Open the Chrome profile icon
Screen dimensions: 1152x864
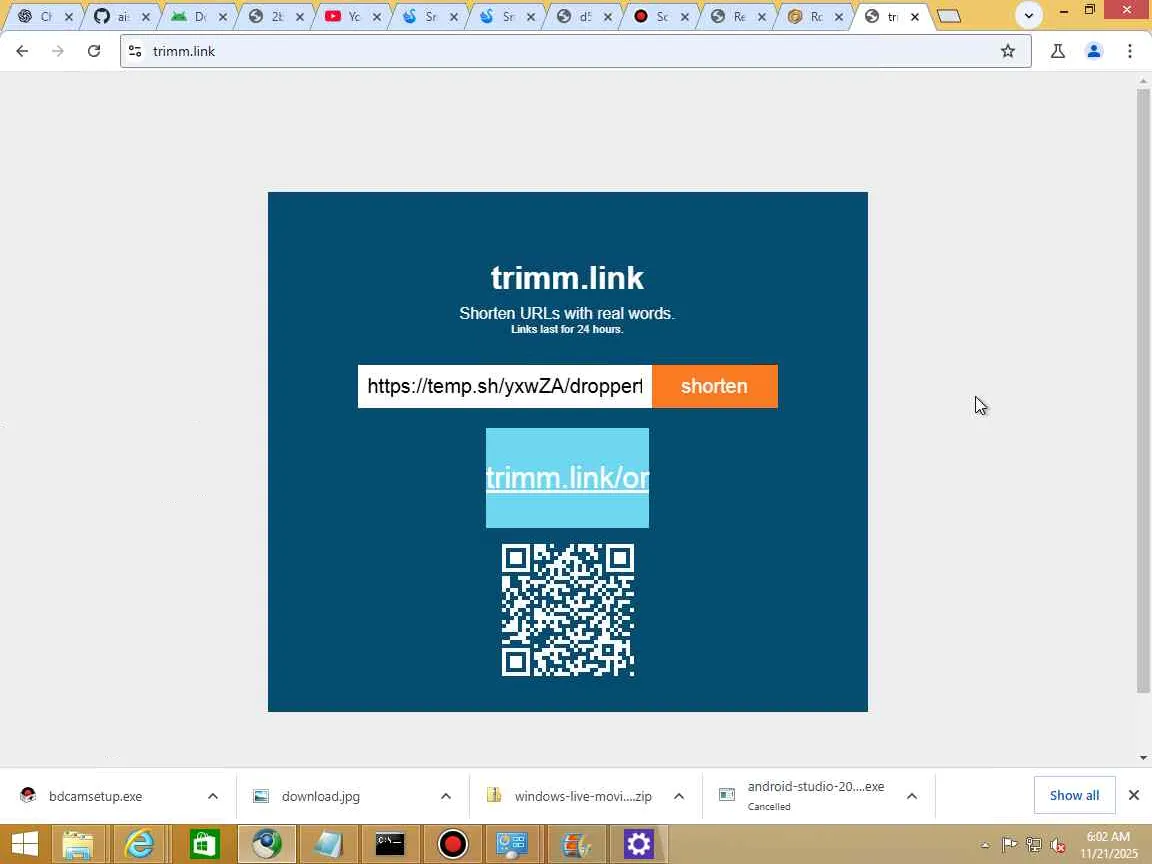click(x=1094, y=51)
